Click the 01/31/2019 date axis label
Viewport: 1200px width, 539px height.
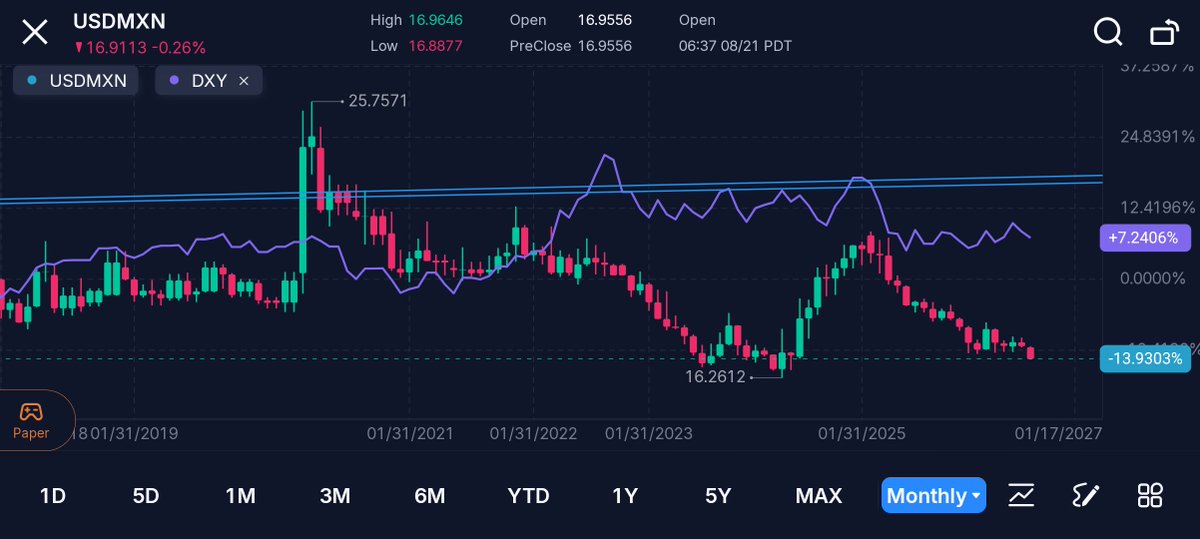135,433
